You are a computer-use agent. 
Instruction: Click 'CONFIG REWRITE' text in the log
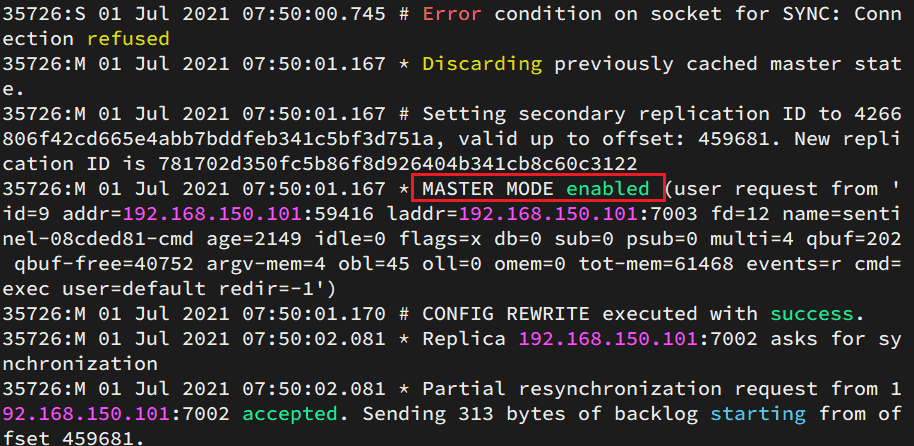(x=506, y=314)
